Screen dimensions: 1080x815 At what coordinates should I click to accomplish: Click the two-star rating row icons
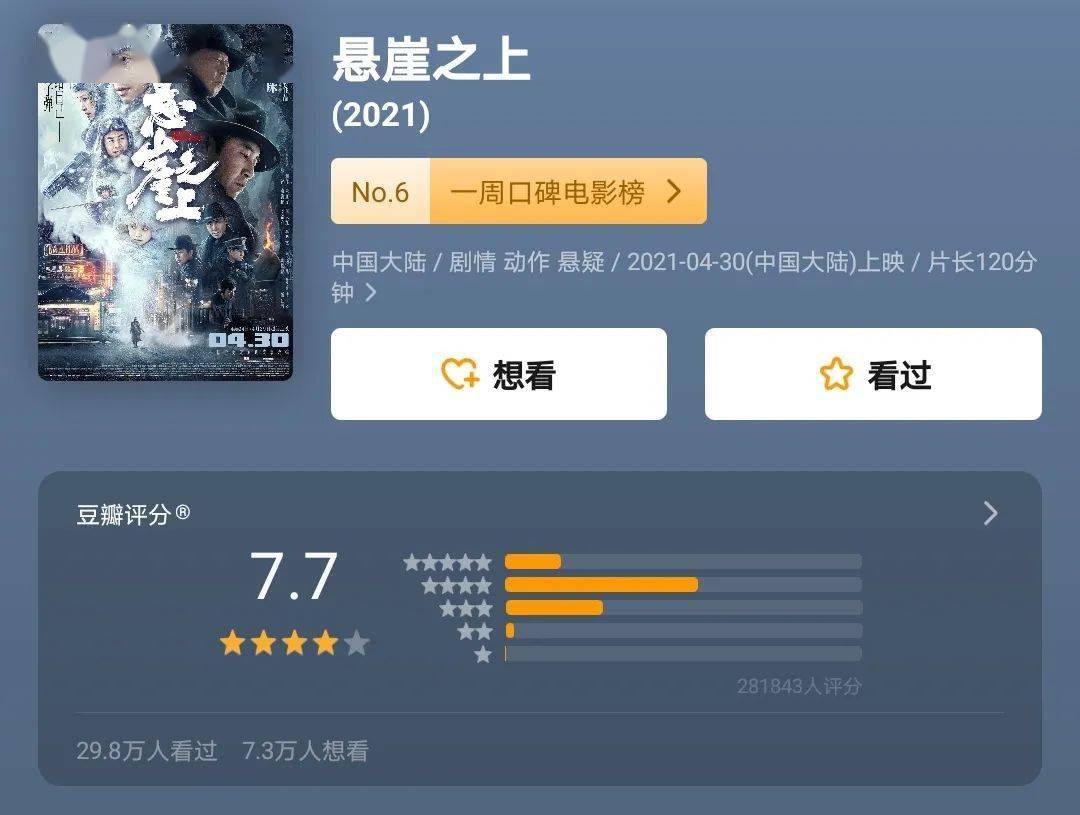475,631
